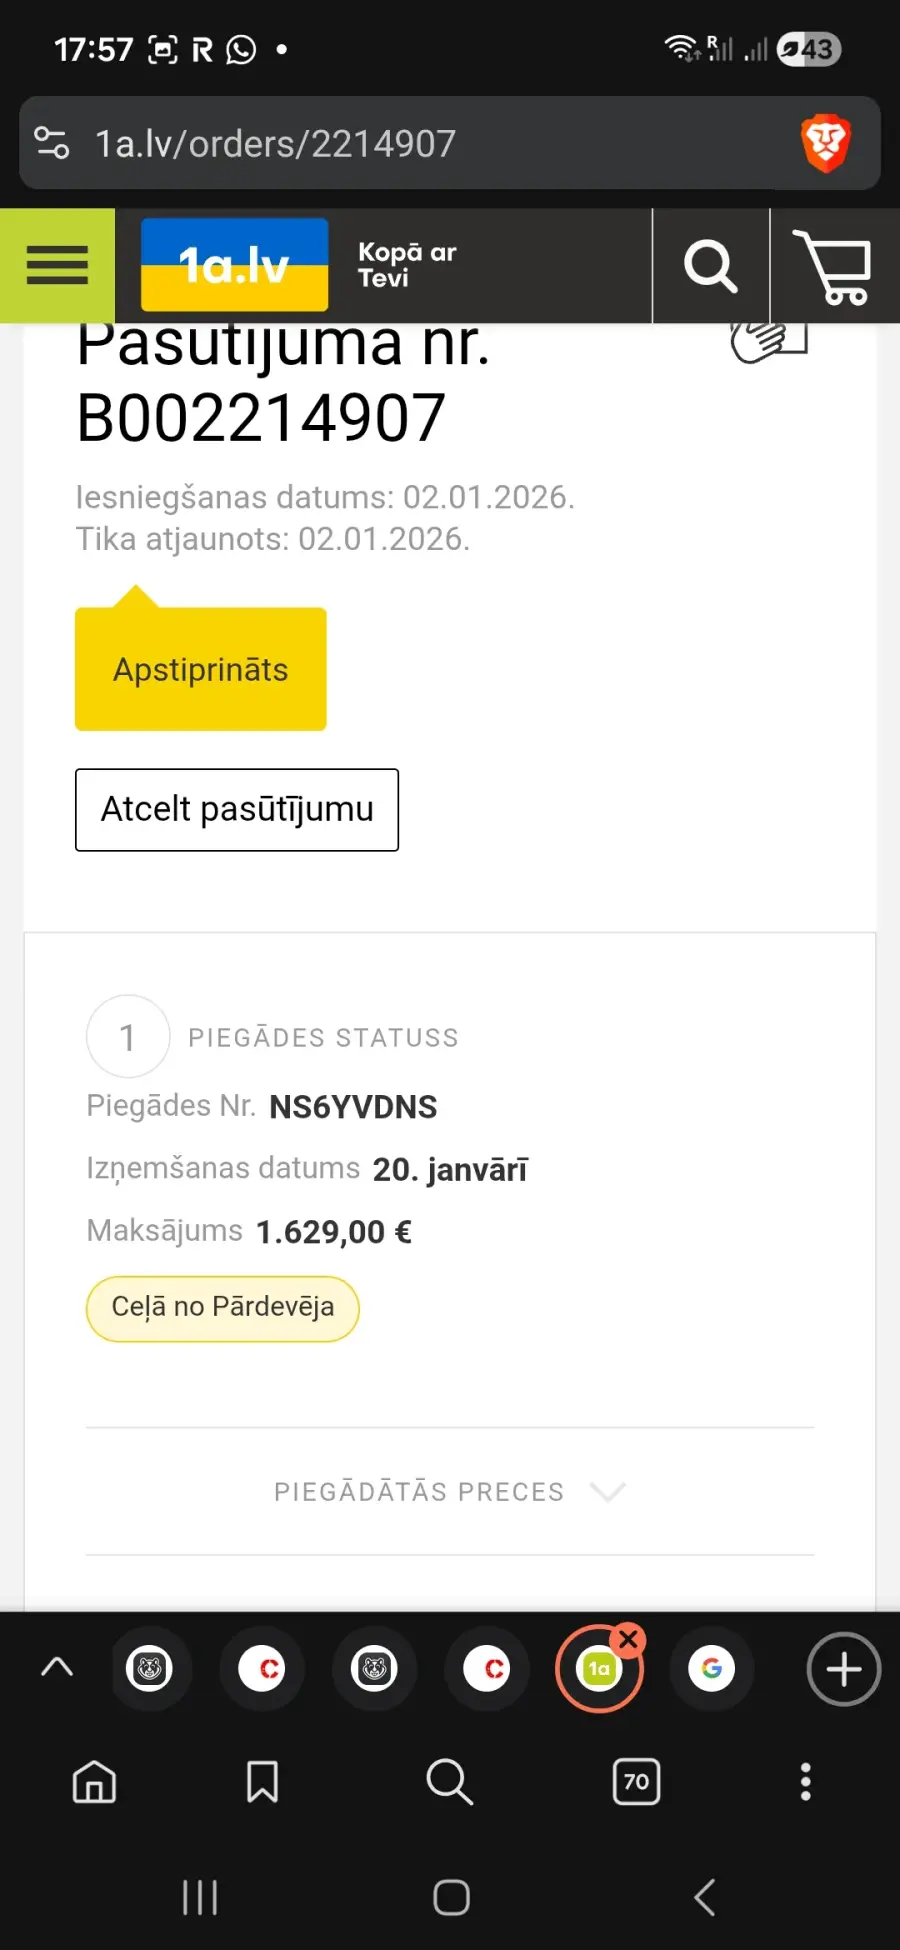This screenshot has width=900, height=1950.
Task: Open the shopping cart
Action: 833,266
